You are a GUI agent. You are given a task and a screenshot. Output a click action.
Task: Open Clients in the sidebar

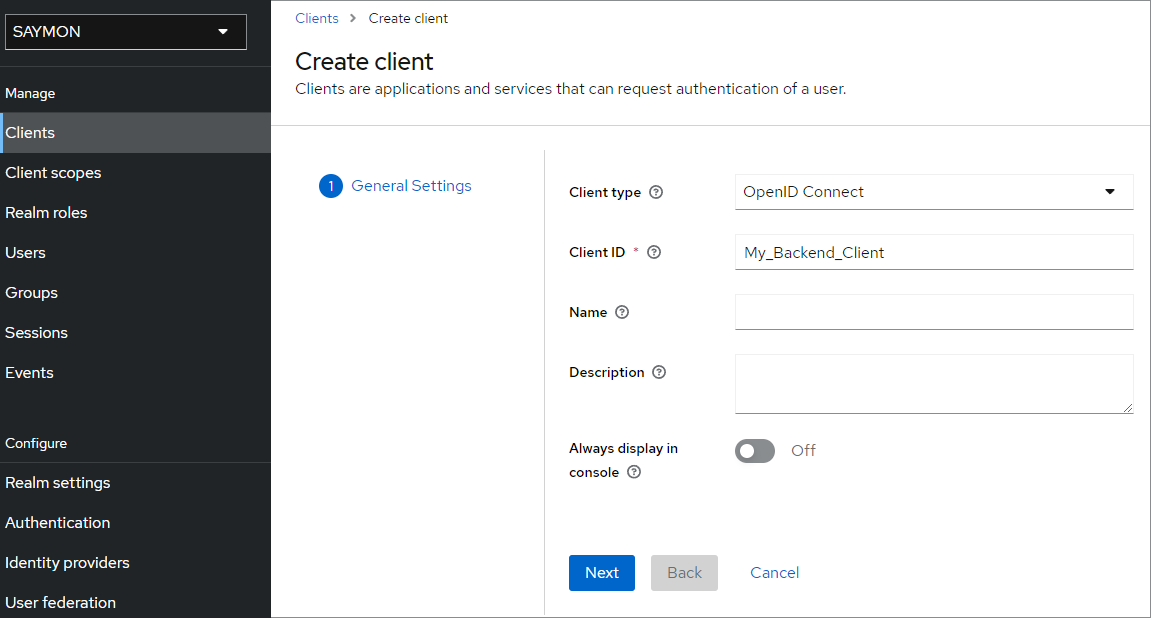135,133
